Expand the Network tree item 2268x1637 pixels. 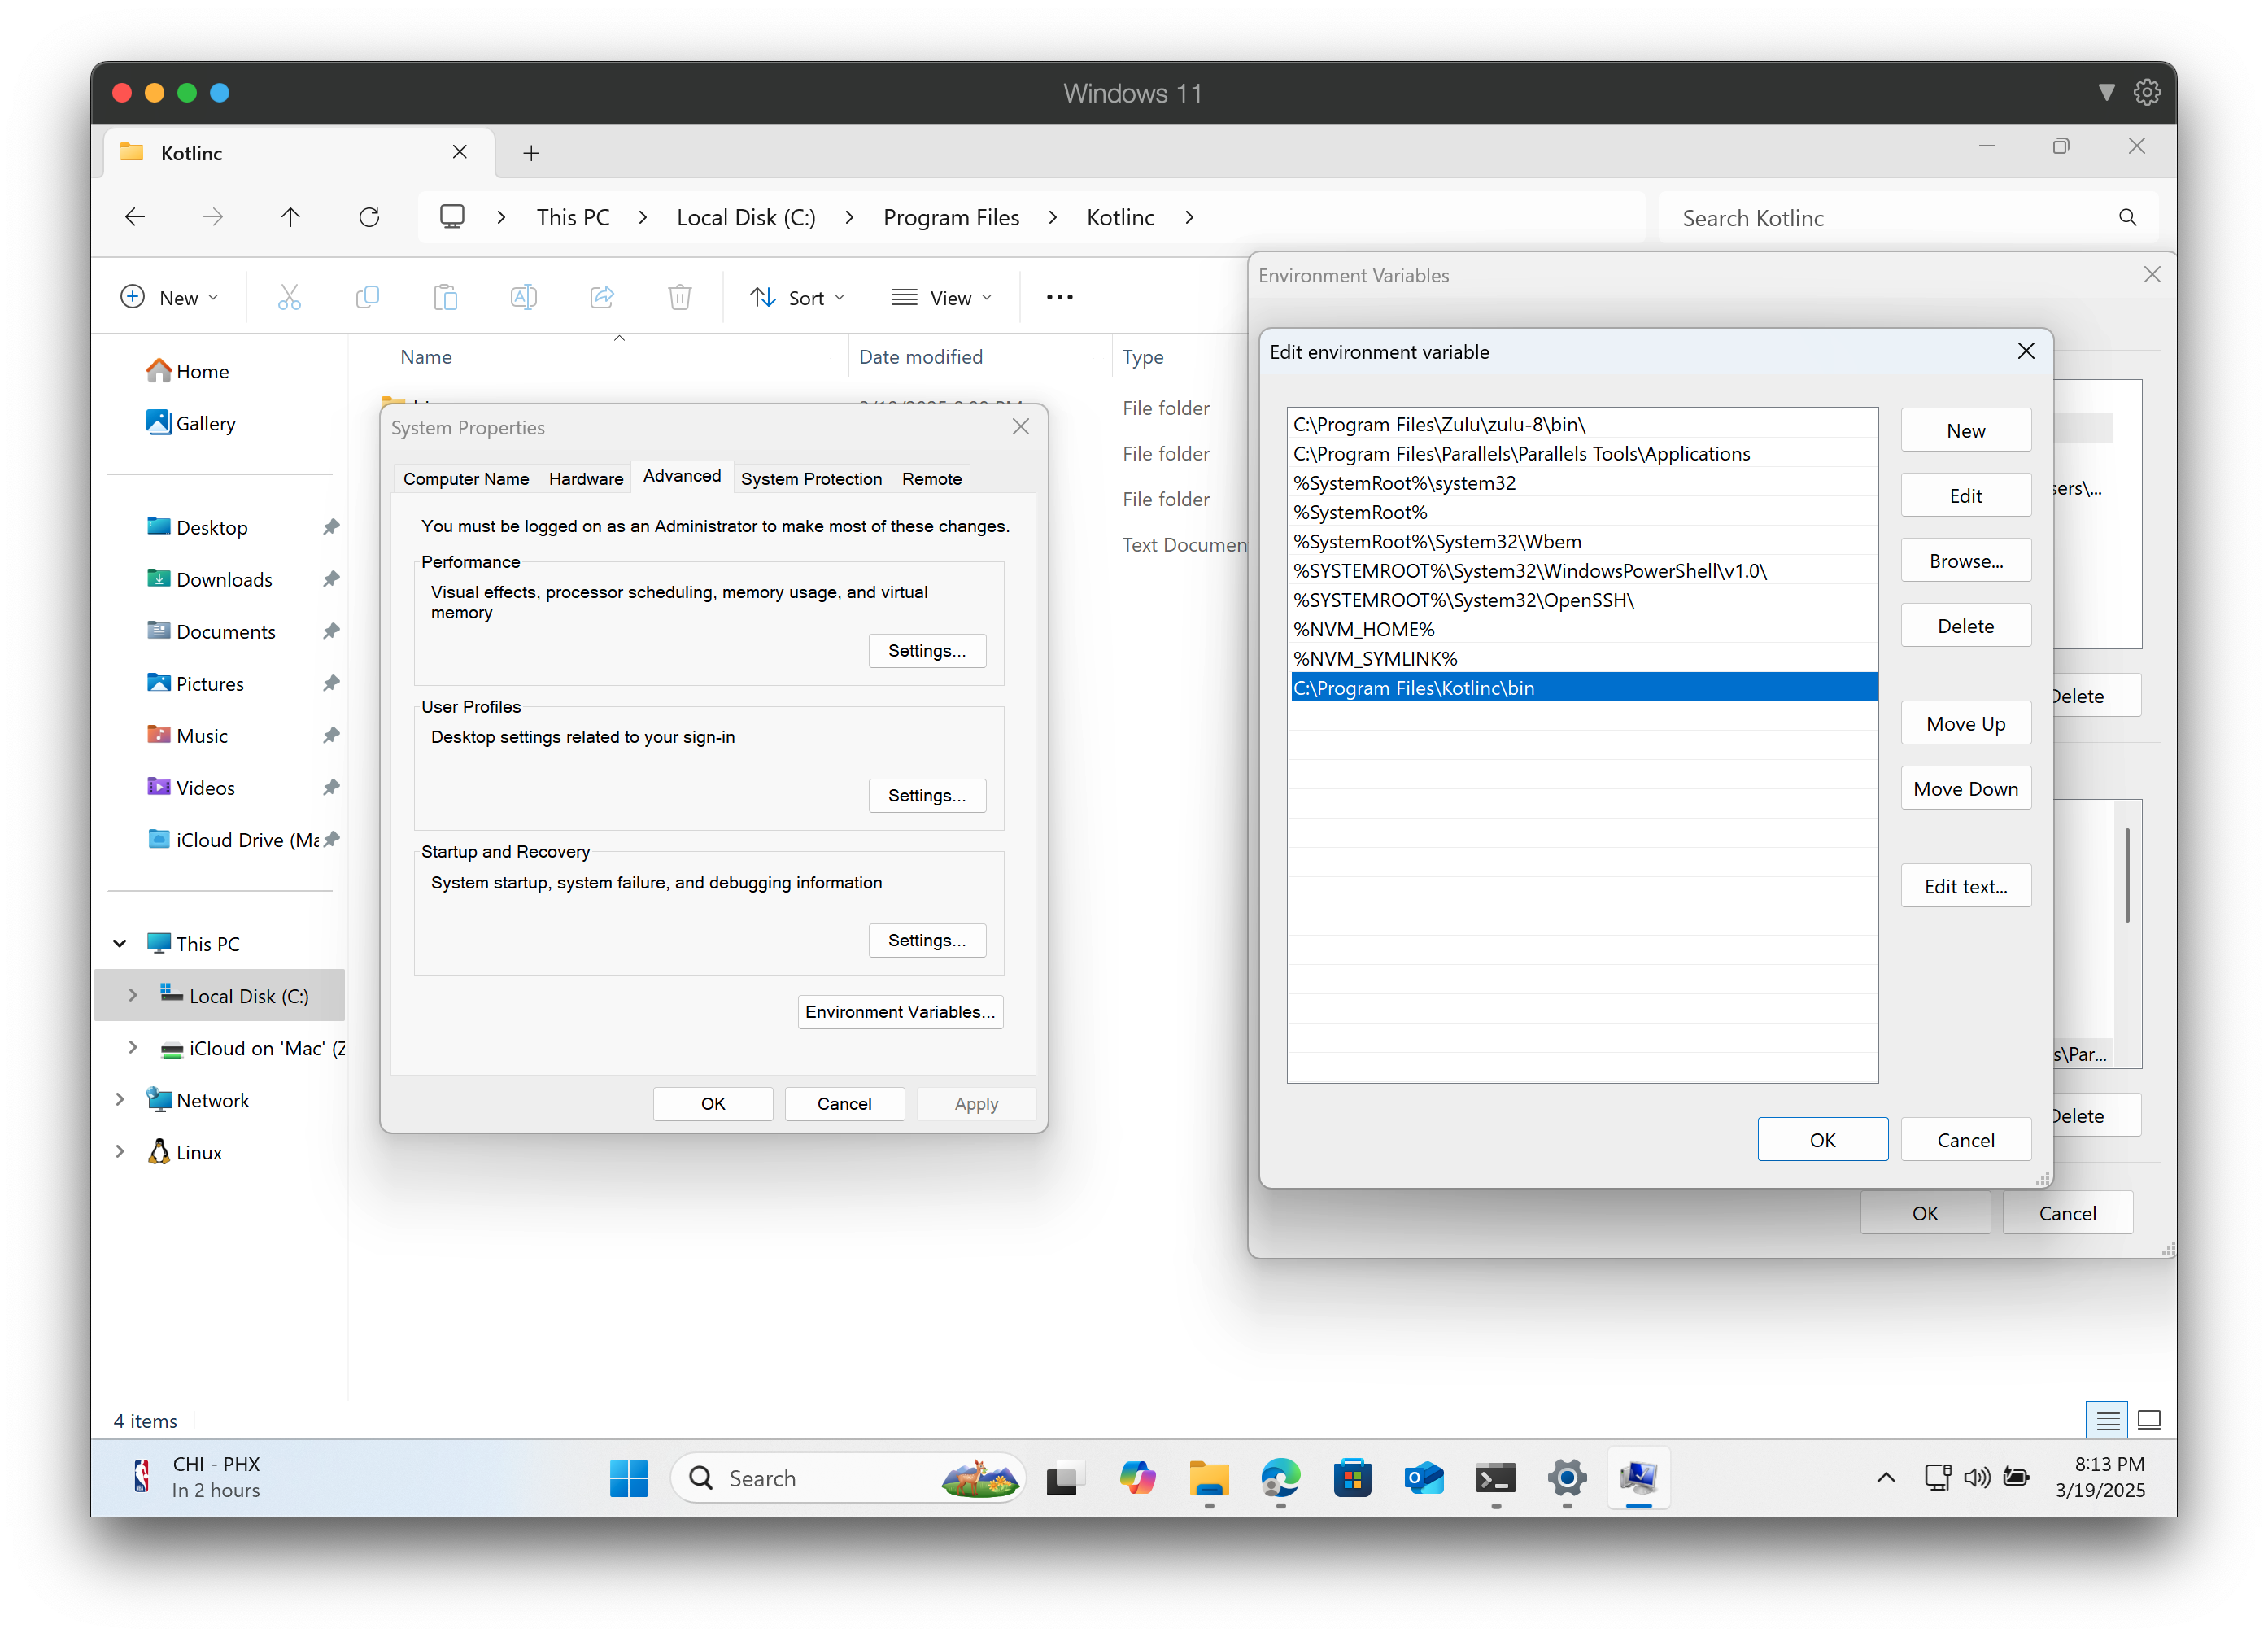pos(120,1099)
